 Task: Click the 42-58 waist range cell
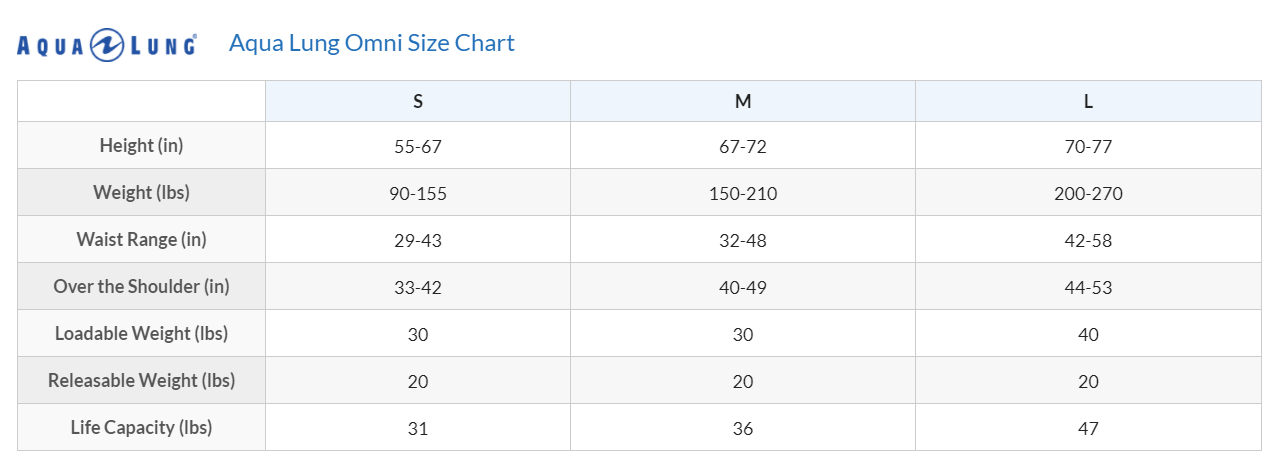click(1089, 240)
